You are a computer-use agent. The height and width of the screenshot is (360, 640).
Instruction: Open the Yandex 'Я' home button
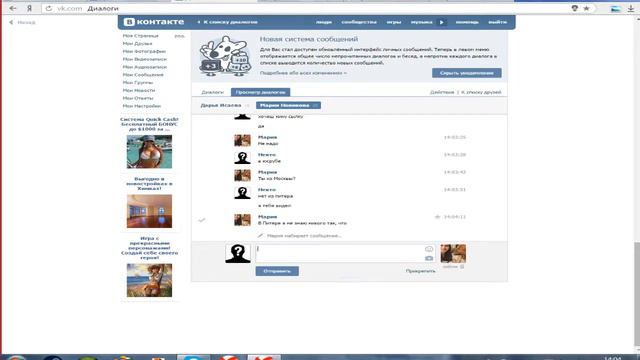coord(29,8)
